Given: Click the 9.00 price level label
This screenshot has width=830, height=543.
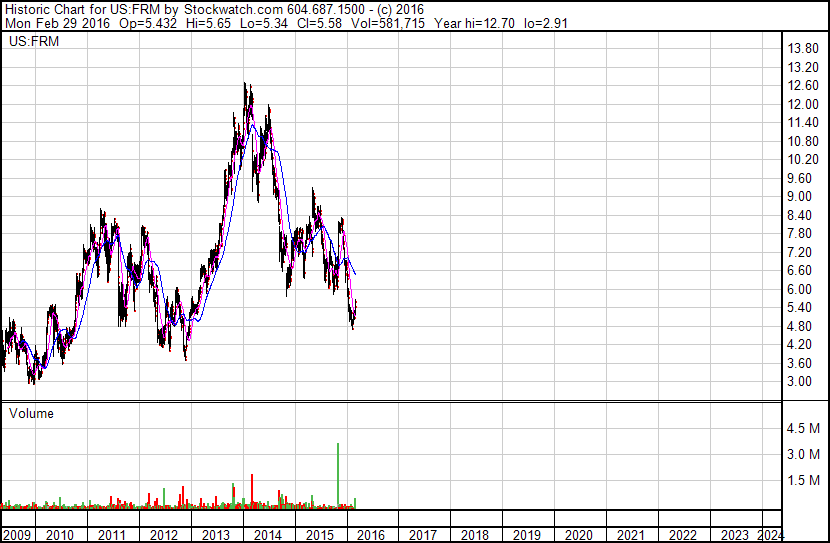Looking at the screenshot, I should pyautogui.click(x=799, y=196).
